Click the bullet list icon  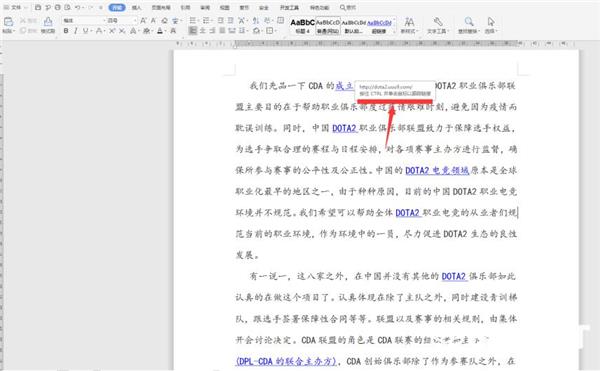pyautogui.click(x=194, y=21)
